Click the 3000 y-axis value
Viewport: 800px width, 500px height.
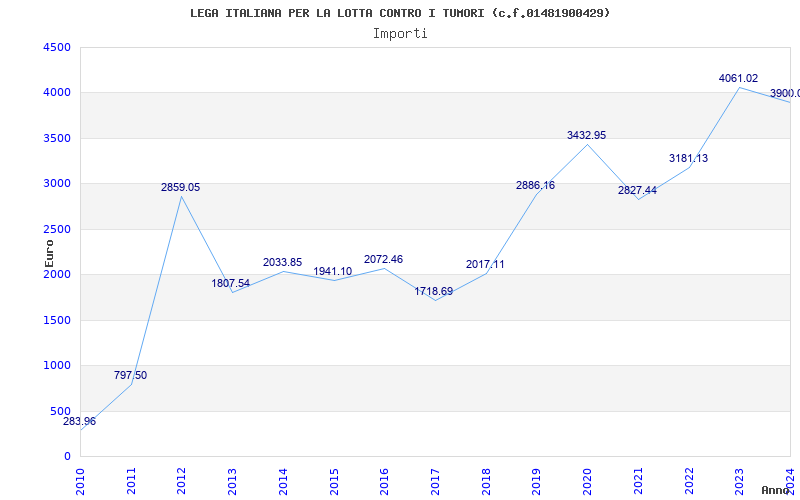[x=57, y=184]
